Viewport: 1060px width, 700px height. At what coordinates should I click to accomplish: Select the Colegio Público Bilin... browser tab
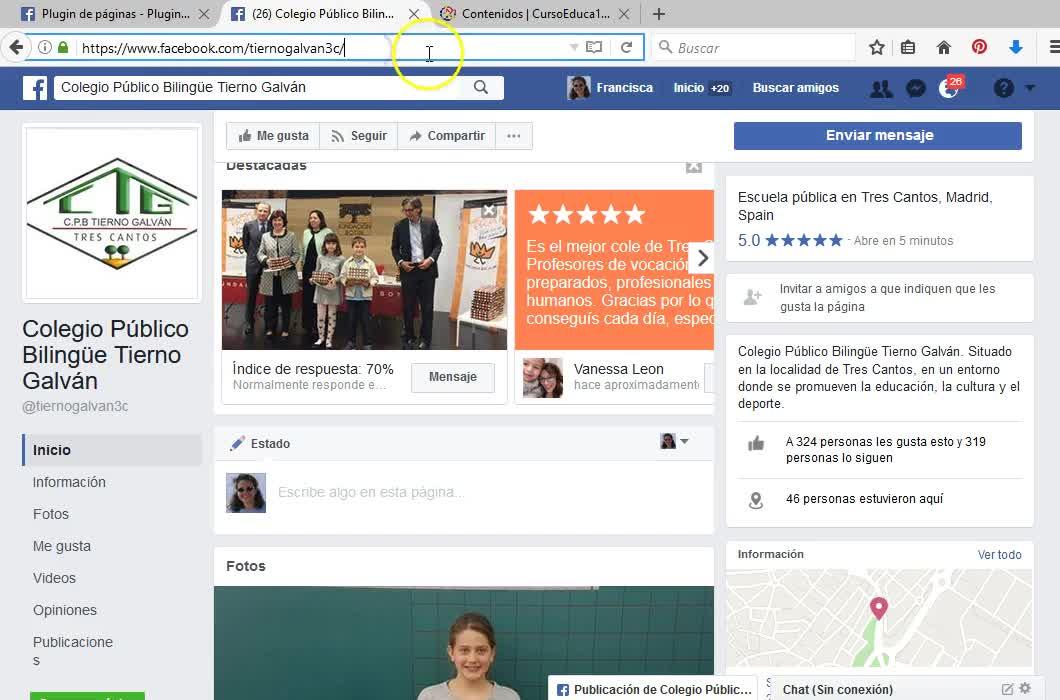point(312,14)
